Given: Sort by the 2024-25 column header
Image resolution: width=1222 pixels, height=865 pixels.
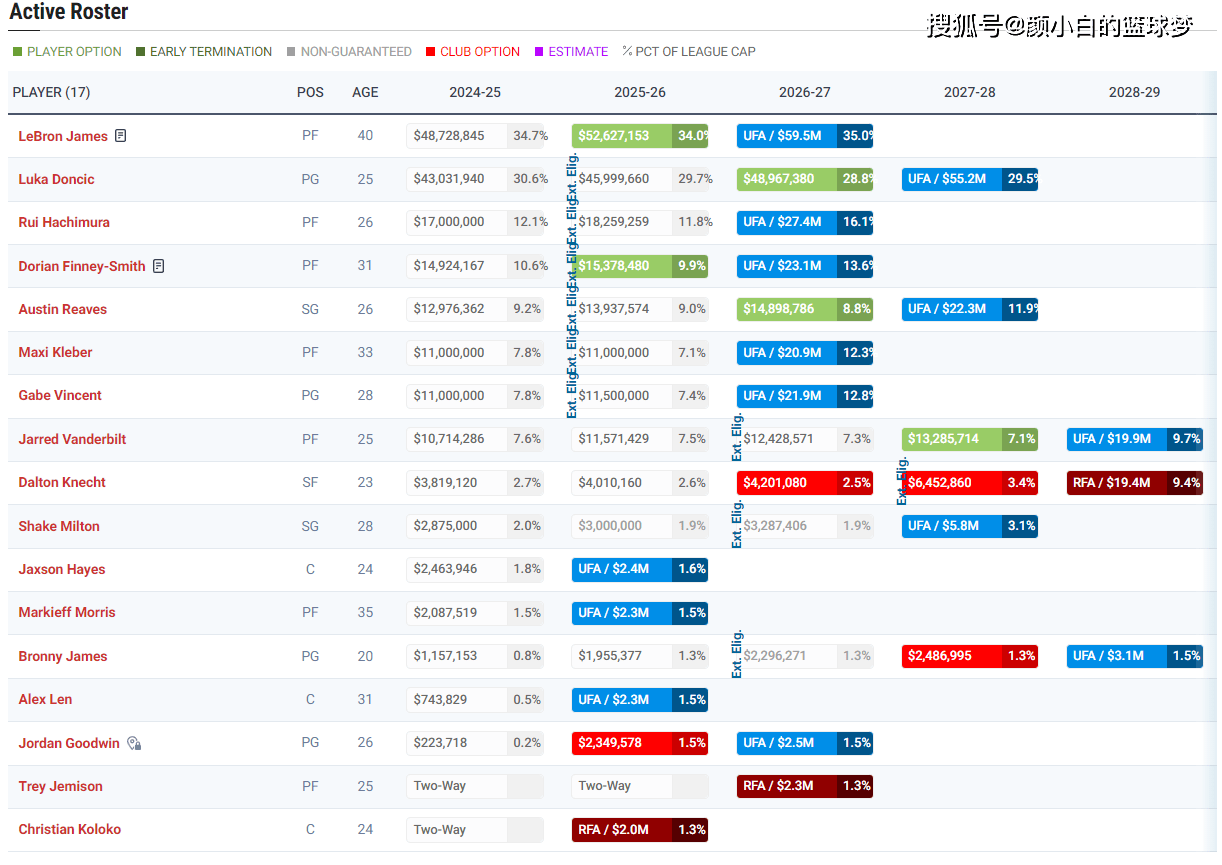Looking at the screenshot, I should click(475, 92).
